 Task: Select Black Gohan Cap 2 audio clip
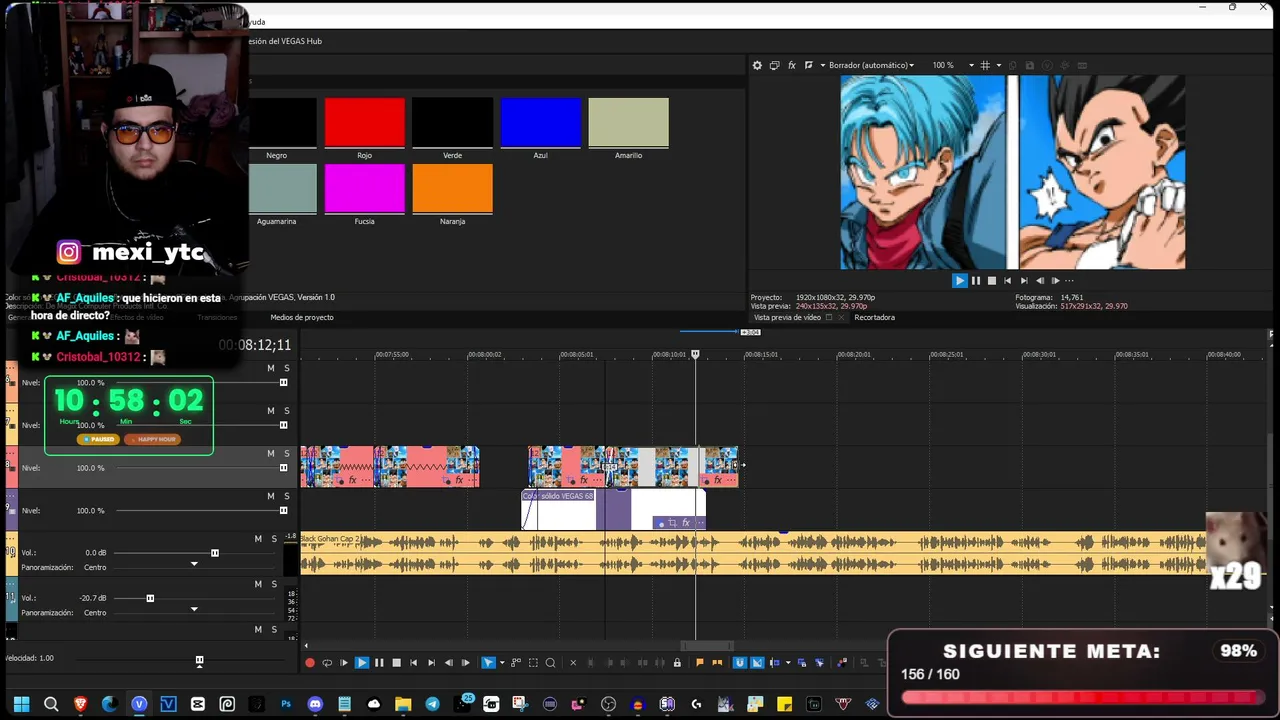pos(753,553)
